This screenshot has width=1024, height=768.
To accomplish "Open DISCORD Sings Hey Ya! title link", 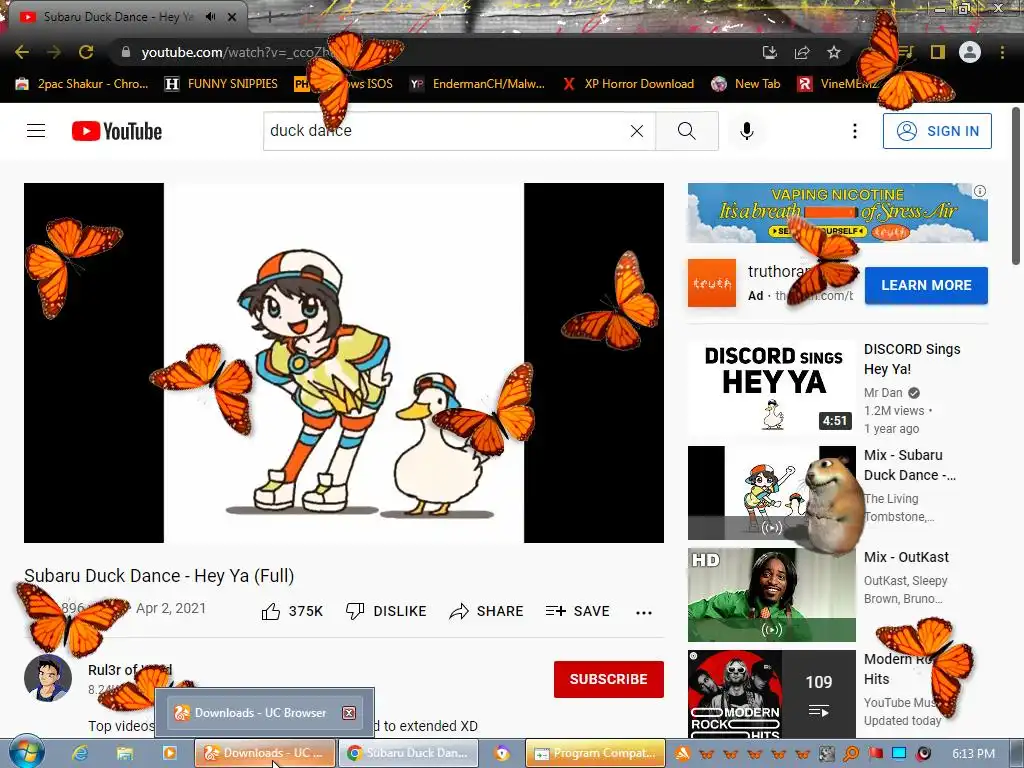I will click(x=912, y=359).
